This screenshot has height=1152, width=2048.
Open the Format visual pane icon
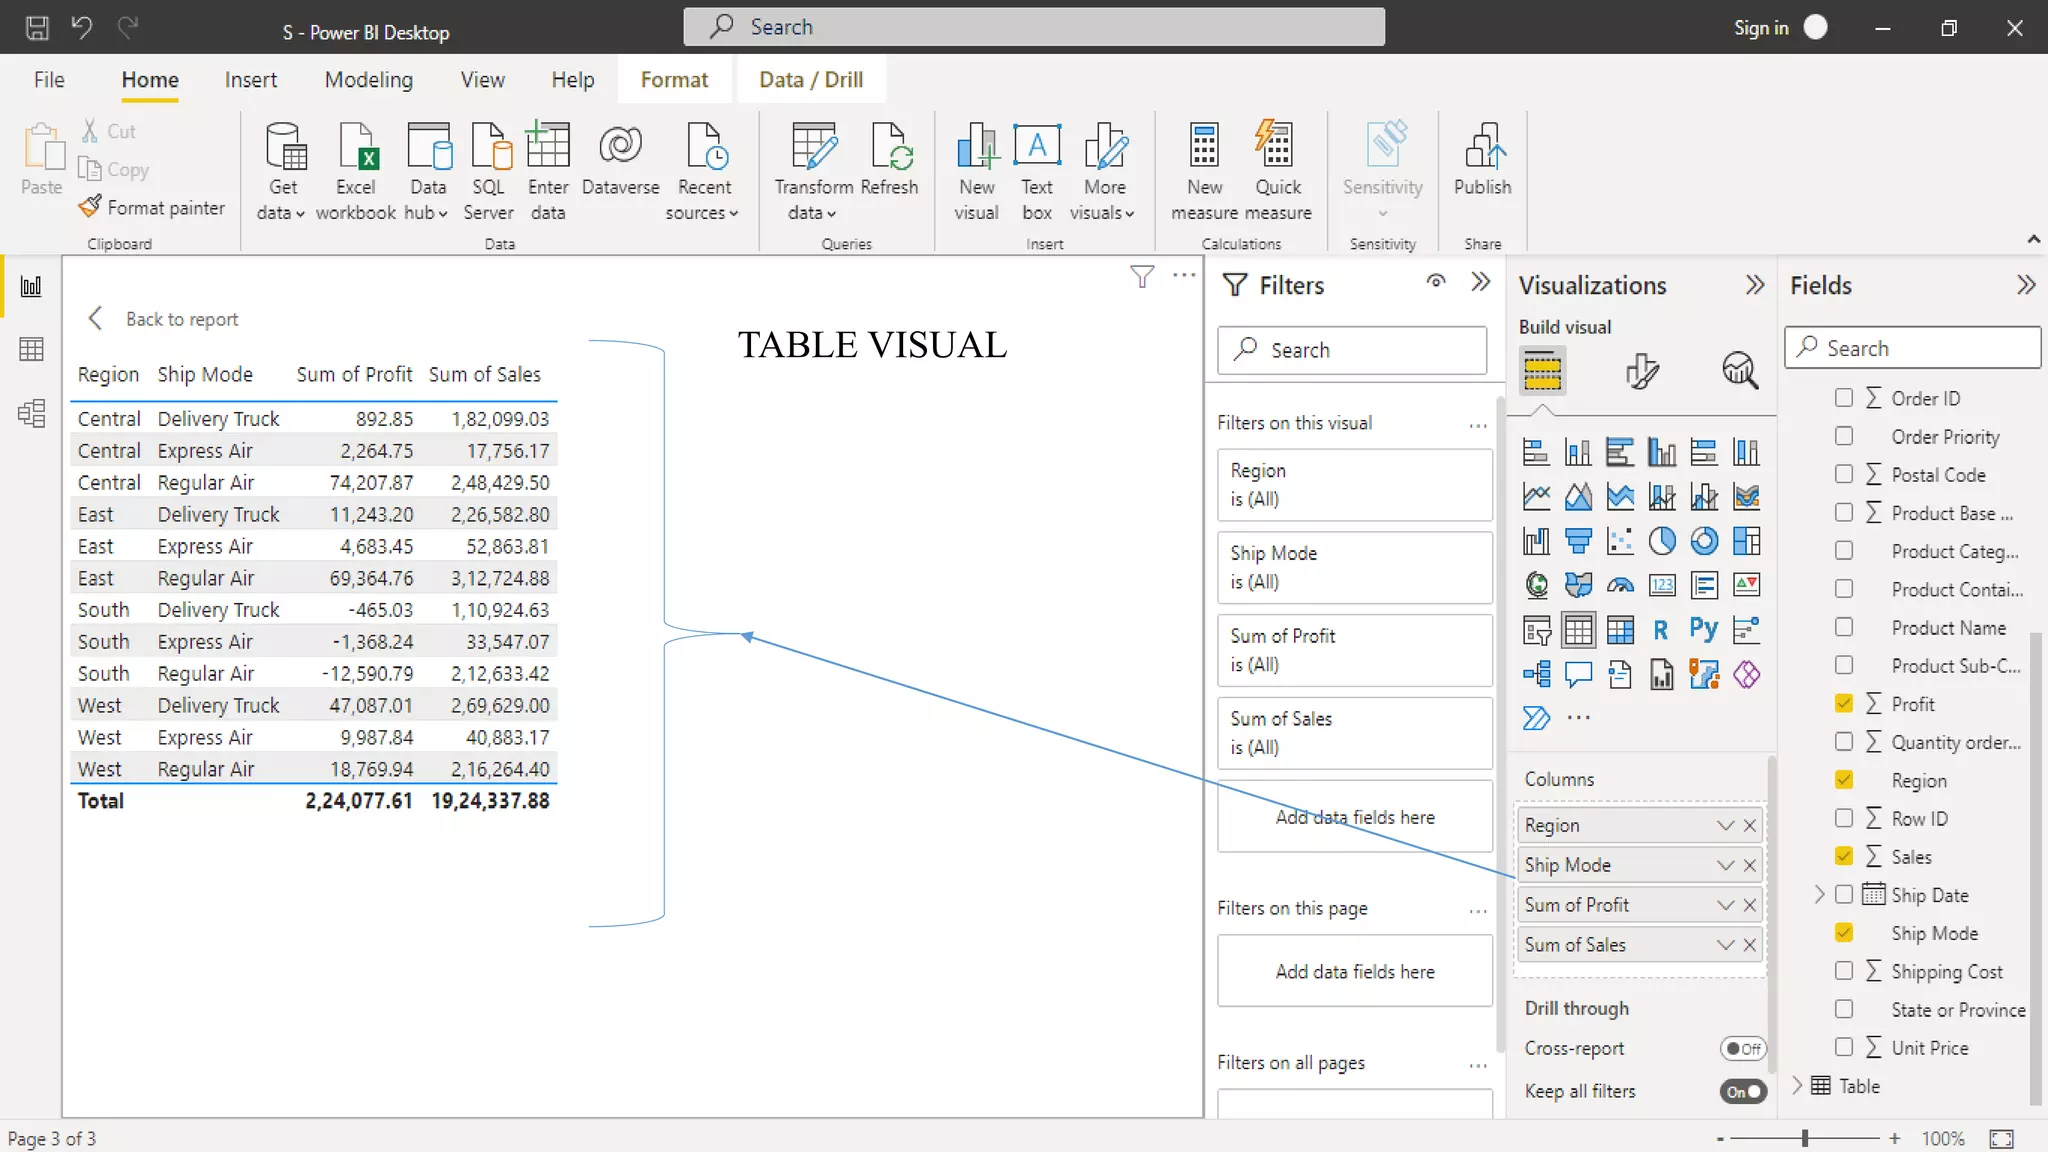[1641, 371]
